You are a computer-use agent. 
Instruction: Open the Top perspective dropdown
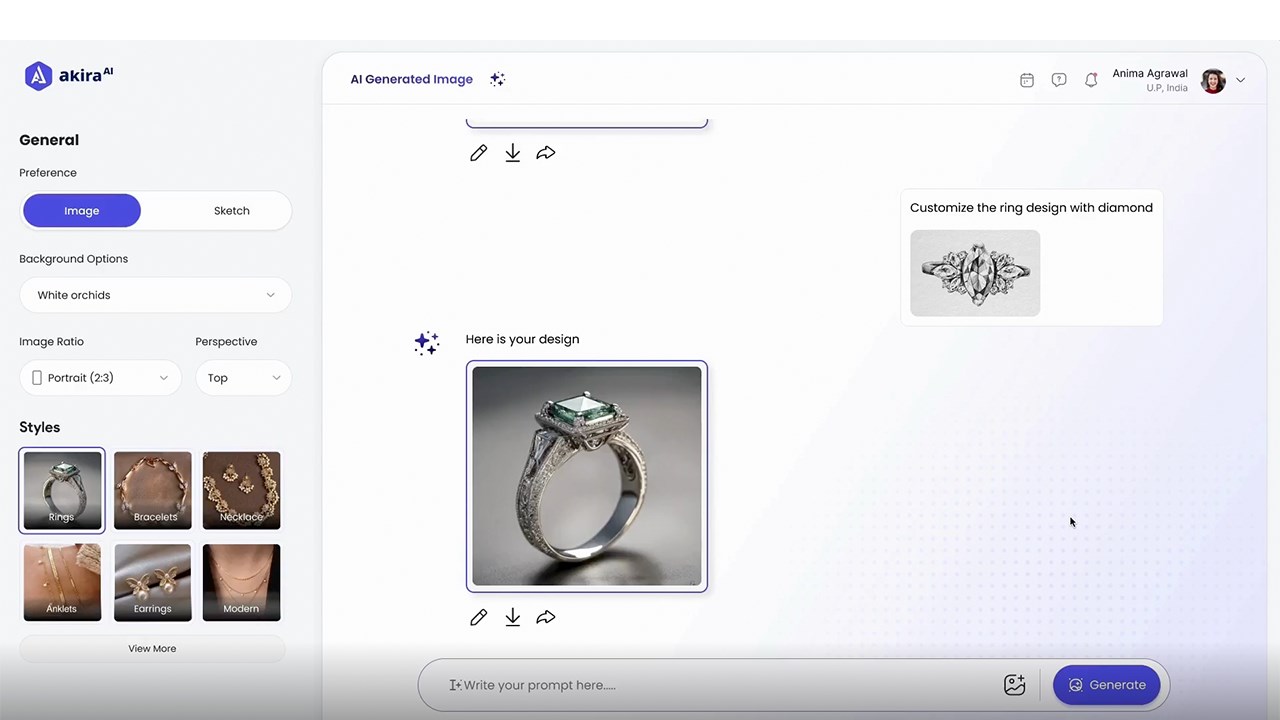[243, 378]
